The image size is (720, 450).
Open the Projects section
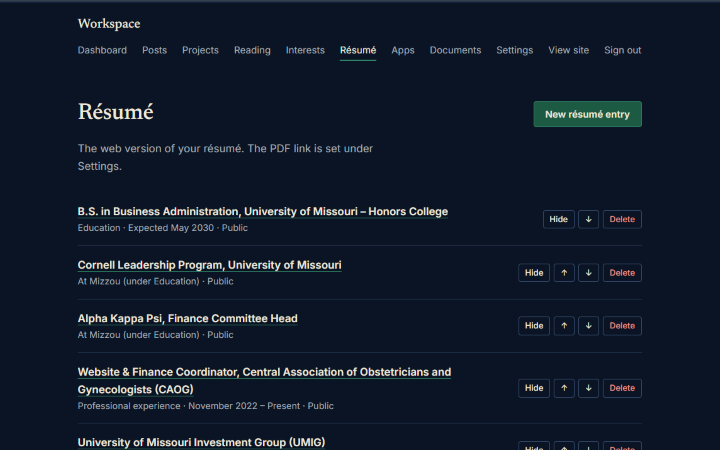click(200, 50)
